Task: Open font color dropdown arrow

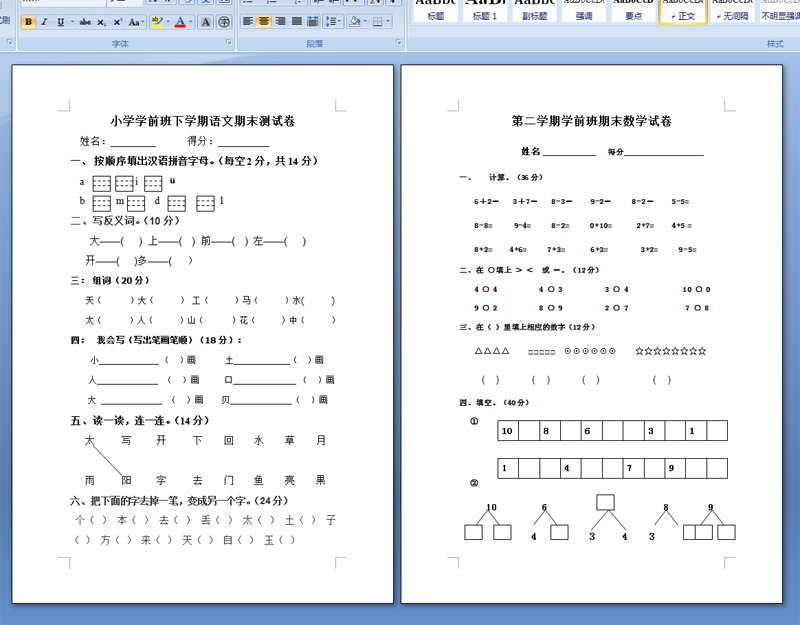Action: pos(191,22)
